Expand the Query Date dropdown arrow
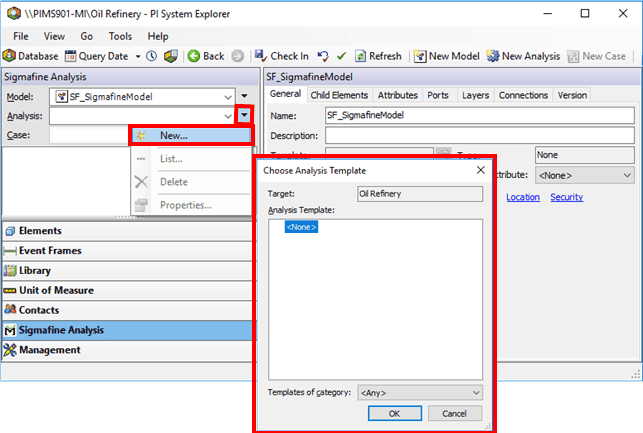This screenshot has width=643, height=433. pos(138,57)
